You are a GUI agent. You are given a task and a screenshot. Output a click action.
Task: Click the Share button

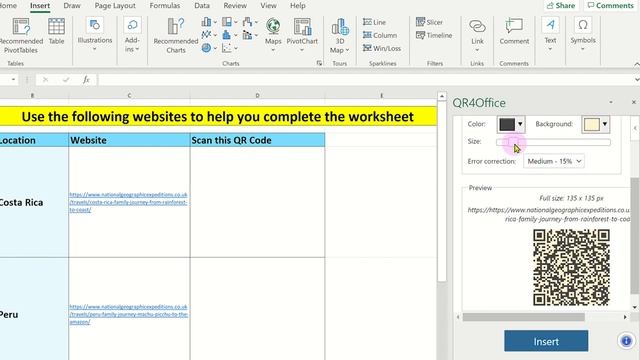[x=561, y=6]
